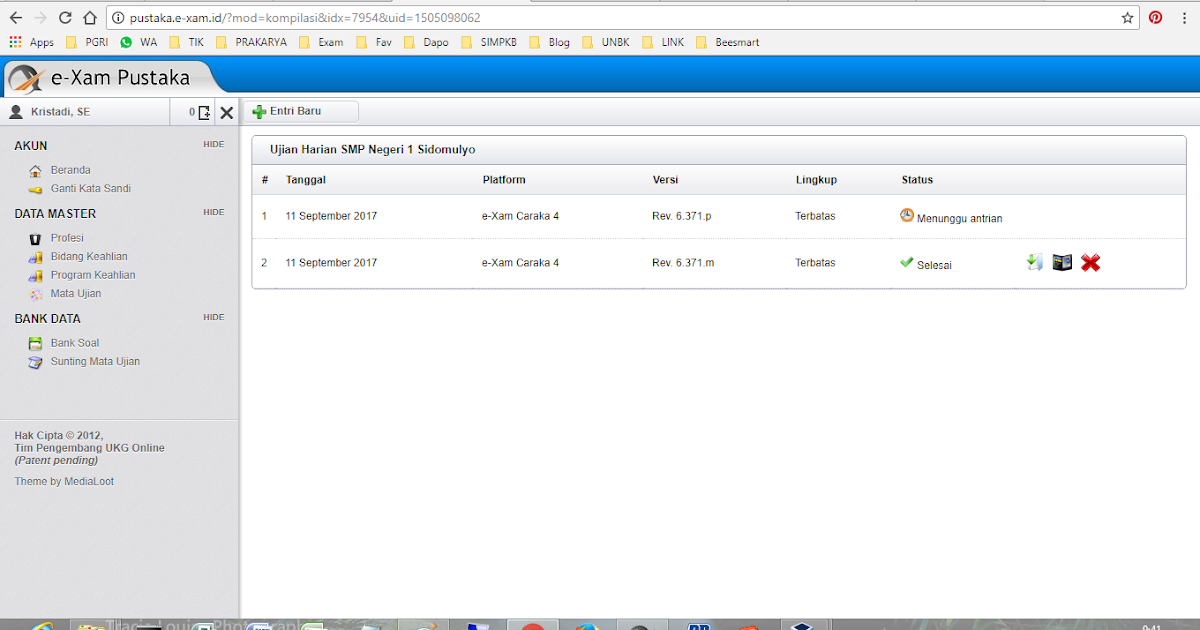This screenshot has width=1200, height=630.
Task: Open the Pinterest extension icon
Action: [x=1155, y=18]
